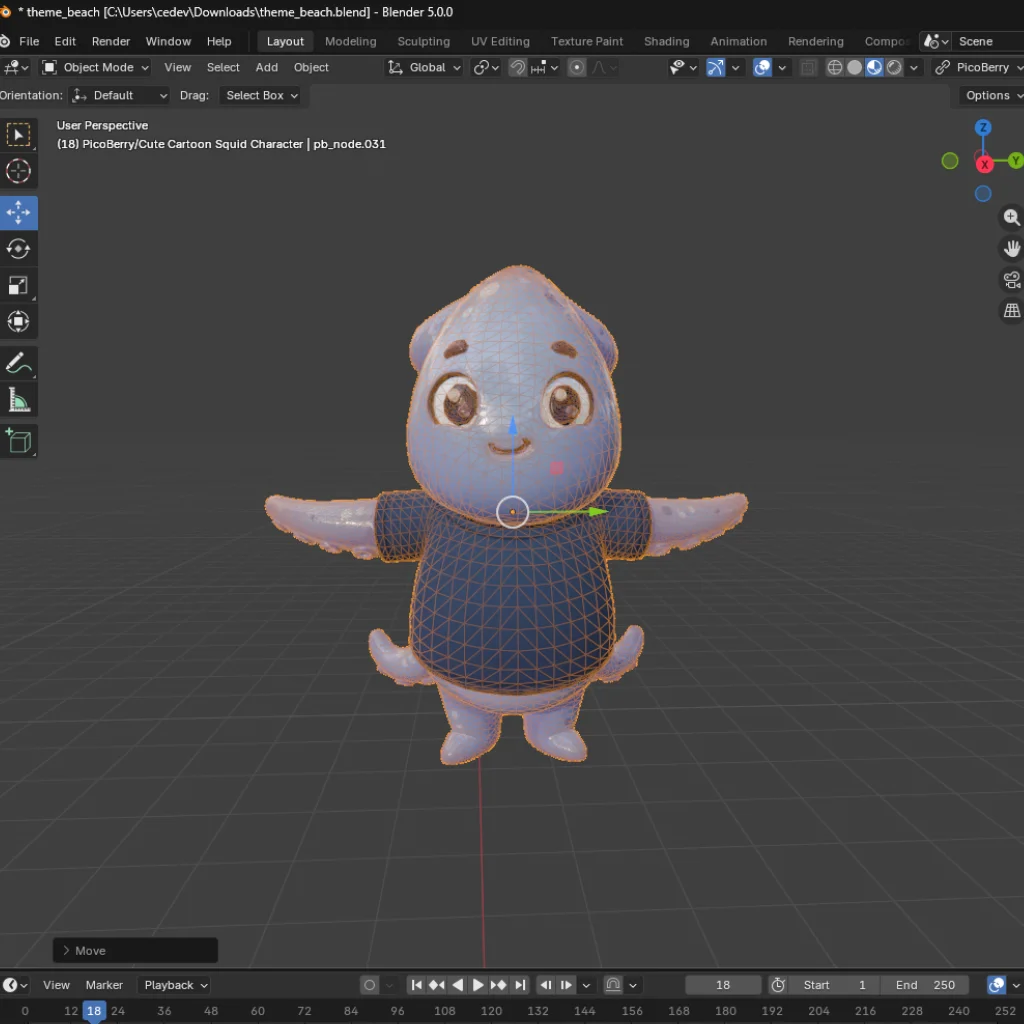This screenshot has height=1024, width=1024.
Task: Open Global transform orientation dropdown
Action: point(424,67)
